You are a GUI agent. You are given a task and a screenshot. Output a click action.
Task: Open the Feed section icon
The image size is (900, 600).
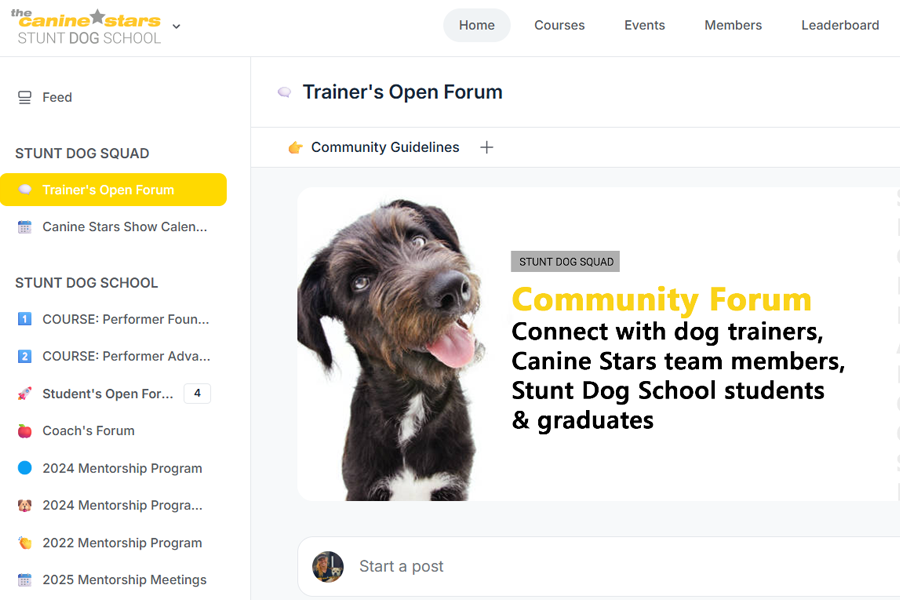click(x=24, y=97)
